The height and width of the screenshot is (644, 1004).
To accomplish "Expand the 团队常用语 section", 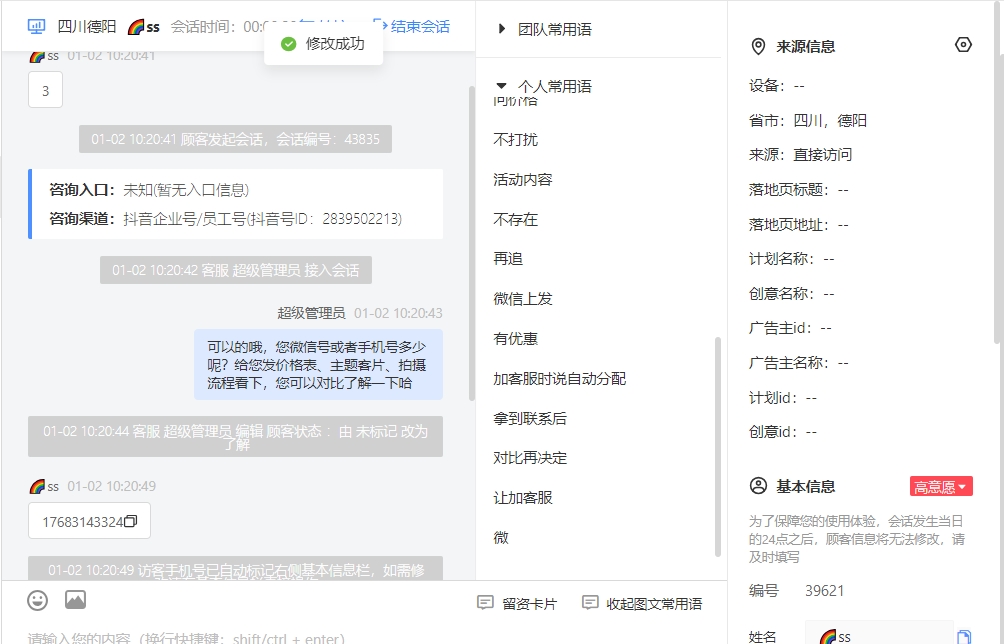I will pyautogui.click(x=555, y=29).
